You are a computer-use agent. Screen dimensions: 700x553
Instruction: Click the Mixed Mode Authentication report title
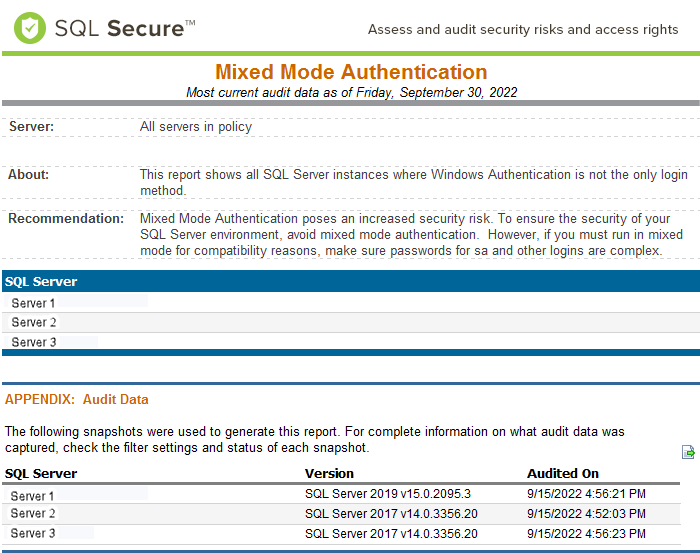click(x=351, y=72)
